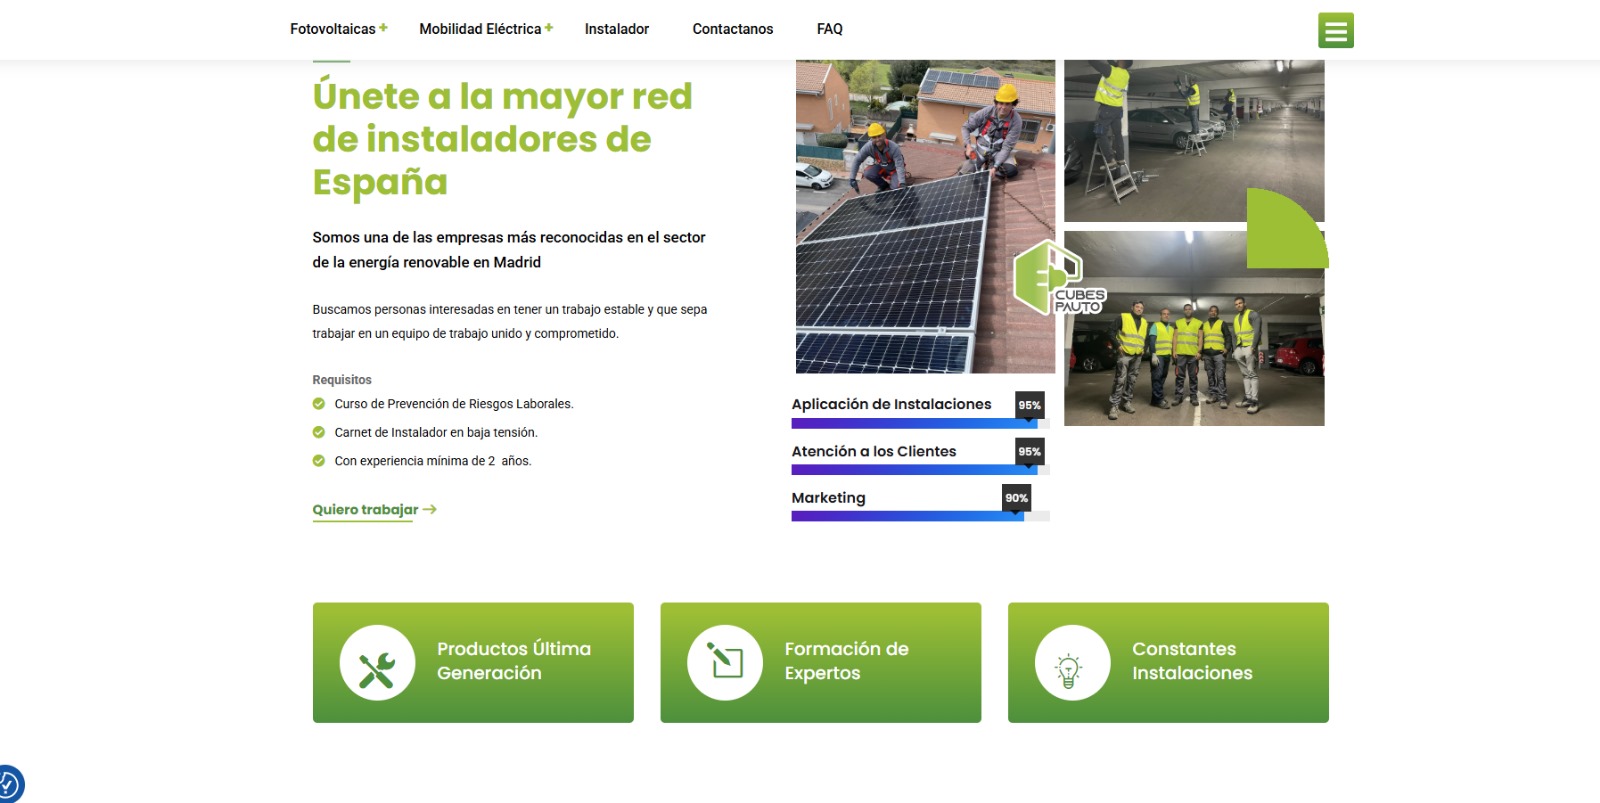Go to the Instalador menu item
Image resolution: width=1600 pixels, height=803 pixels.
(617, 29)
